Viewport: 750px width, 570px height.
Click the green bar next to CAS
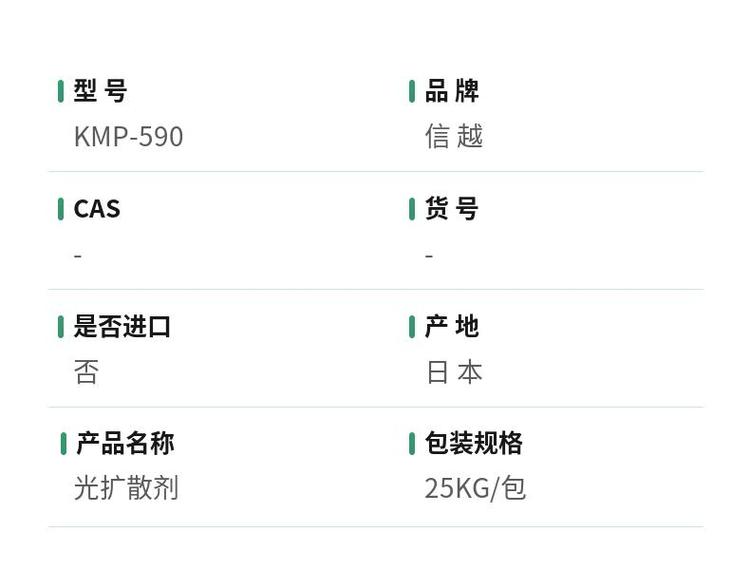coord(61,209)
